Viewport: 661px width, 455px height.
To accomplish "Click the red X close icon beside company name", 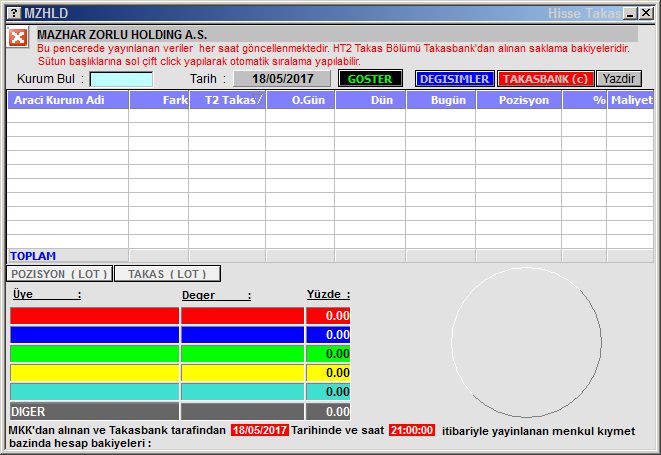I will (18, 38).
